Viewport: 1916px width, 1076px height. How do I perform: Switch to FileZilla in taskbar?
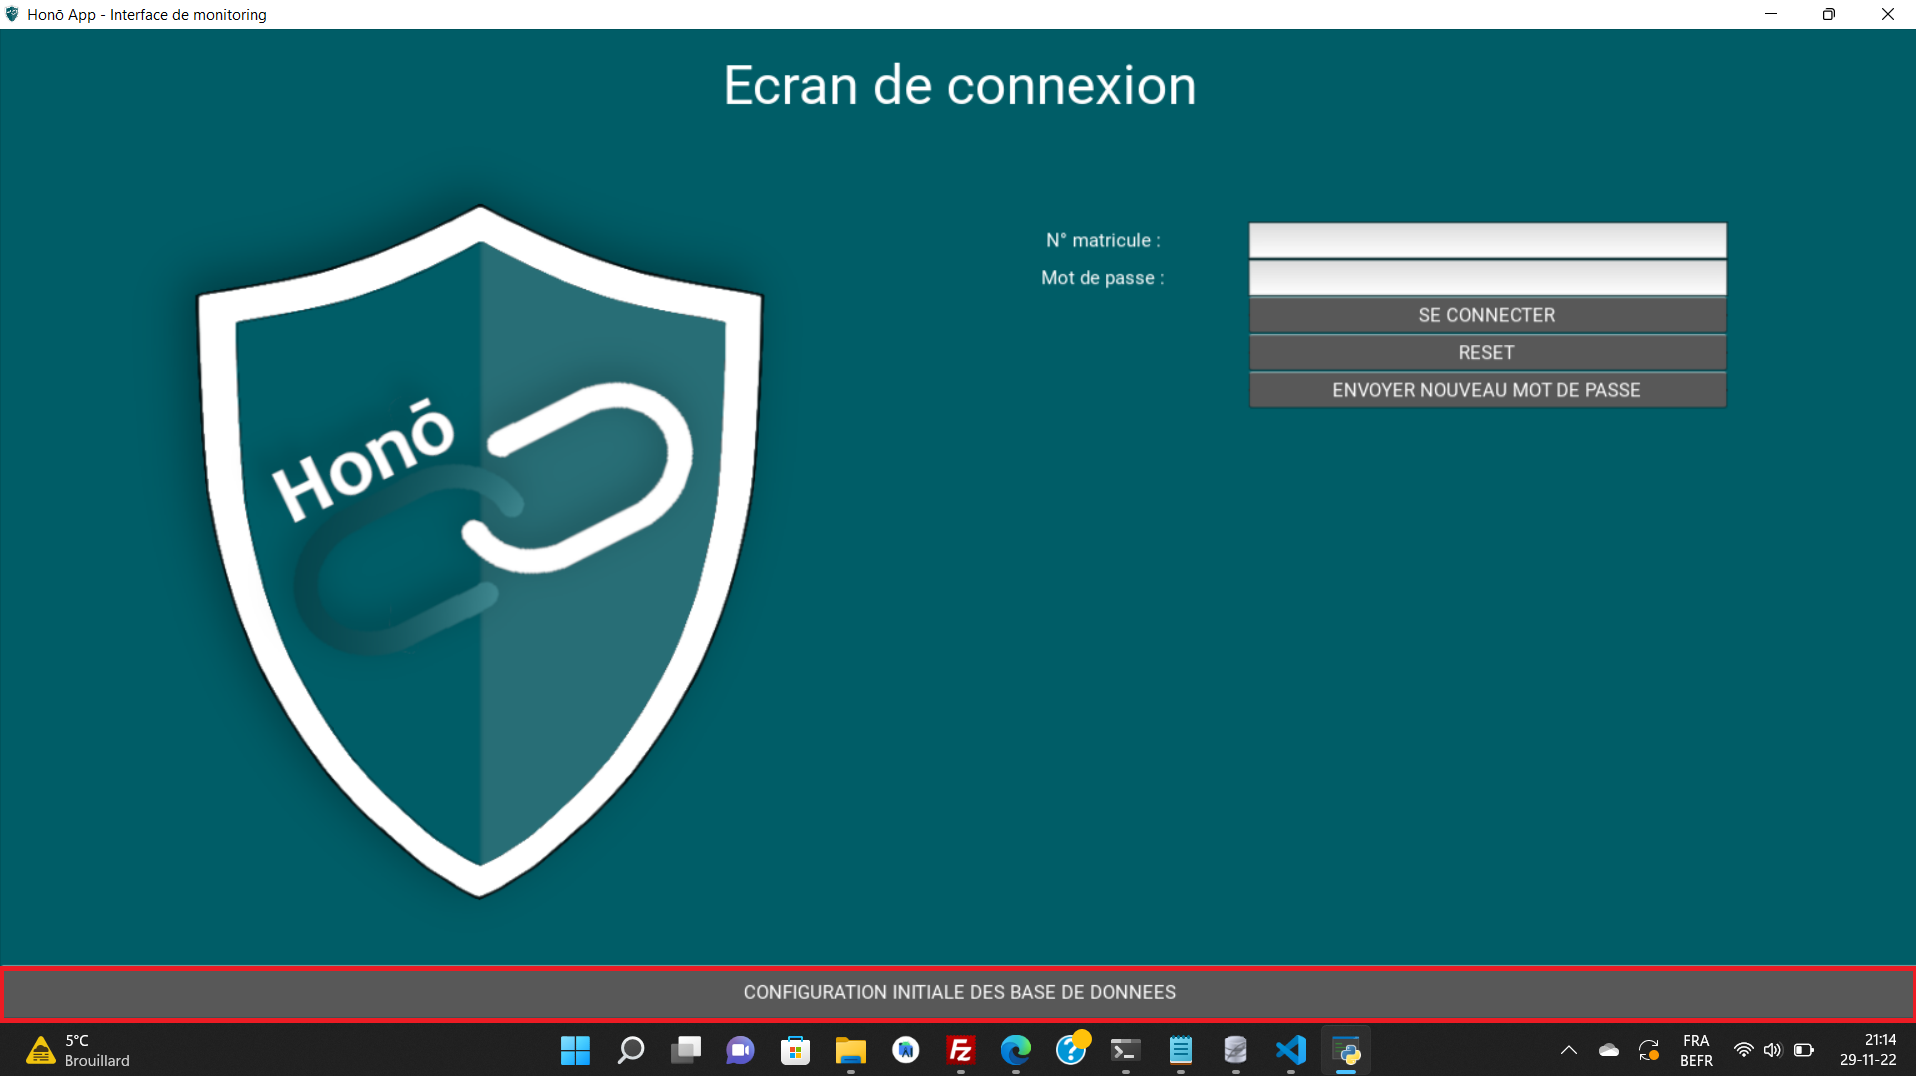(960, 1050)
